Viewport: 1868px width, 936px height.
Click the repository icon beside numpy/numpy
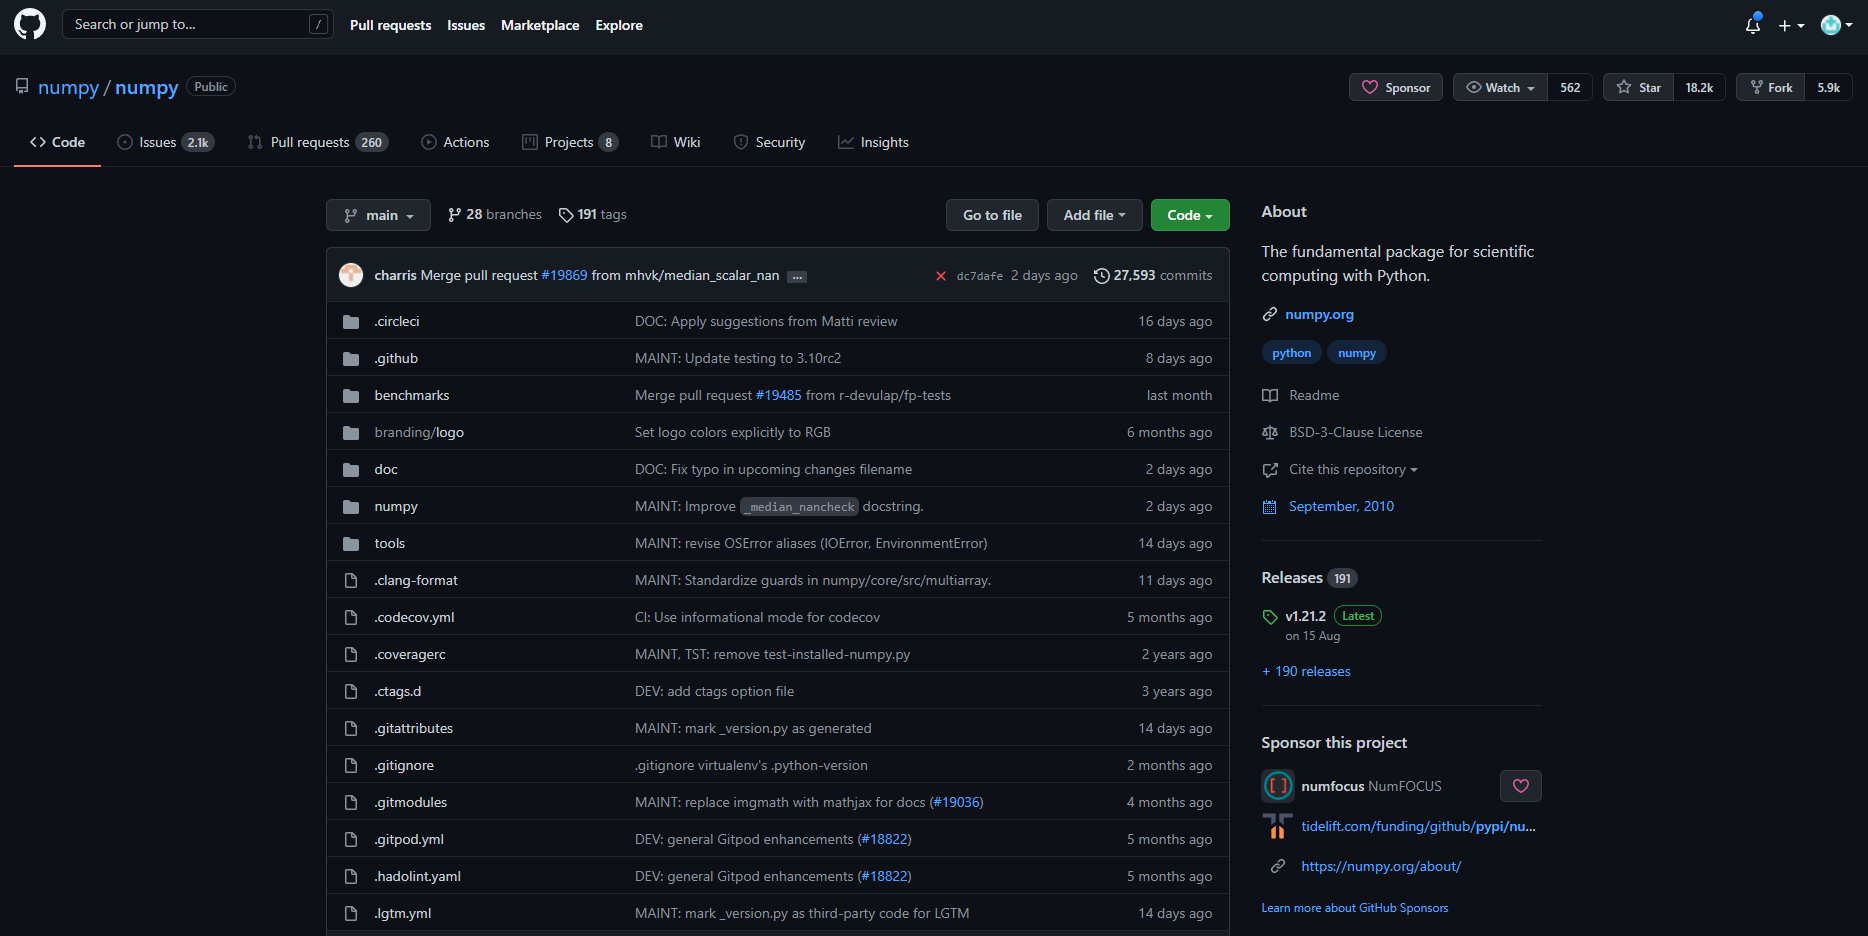point(22,87)
